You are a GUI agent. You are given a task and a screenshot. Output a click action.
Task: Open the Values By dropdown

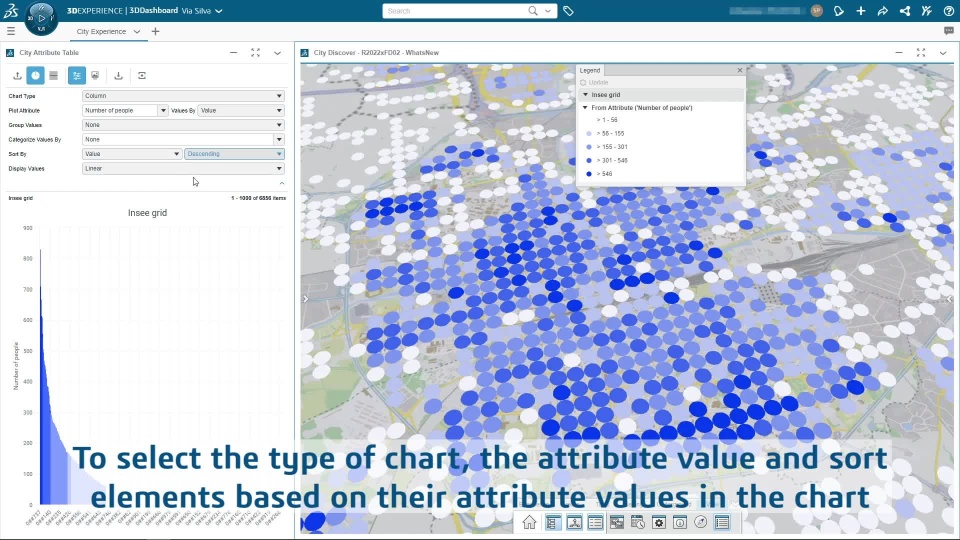point(241,110)
